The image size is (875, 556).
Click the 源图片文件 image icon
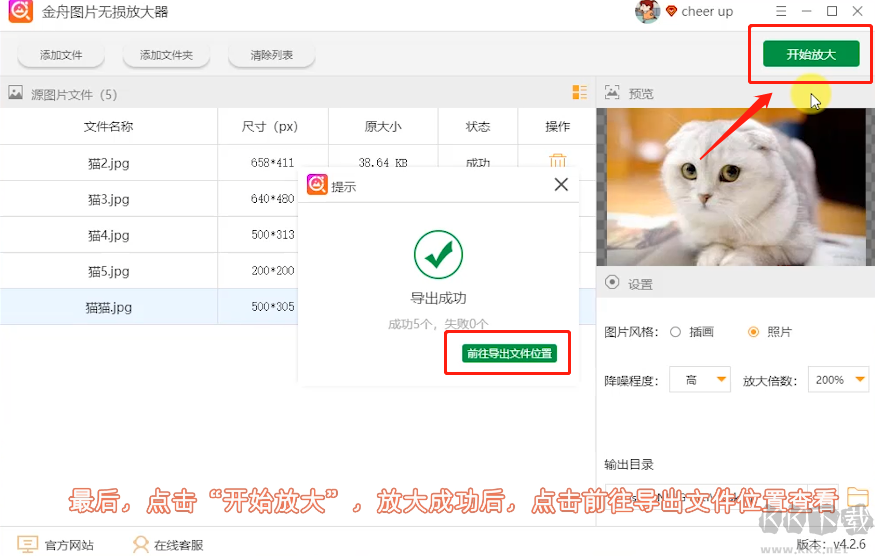(x=16, y=93)
